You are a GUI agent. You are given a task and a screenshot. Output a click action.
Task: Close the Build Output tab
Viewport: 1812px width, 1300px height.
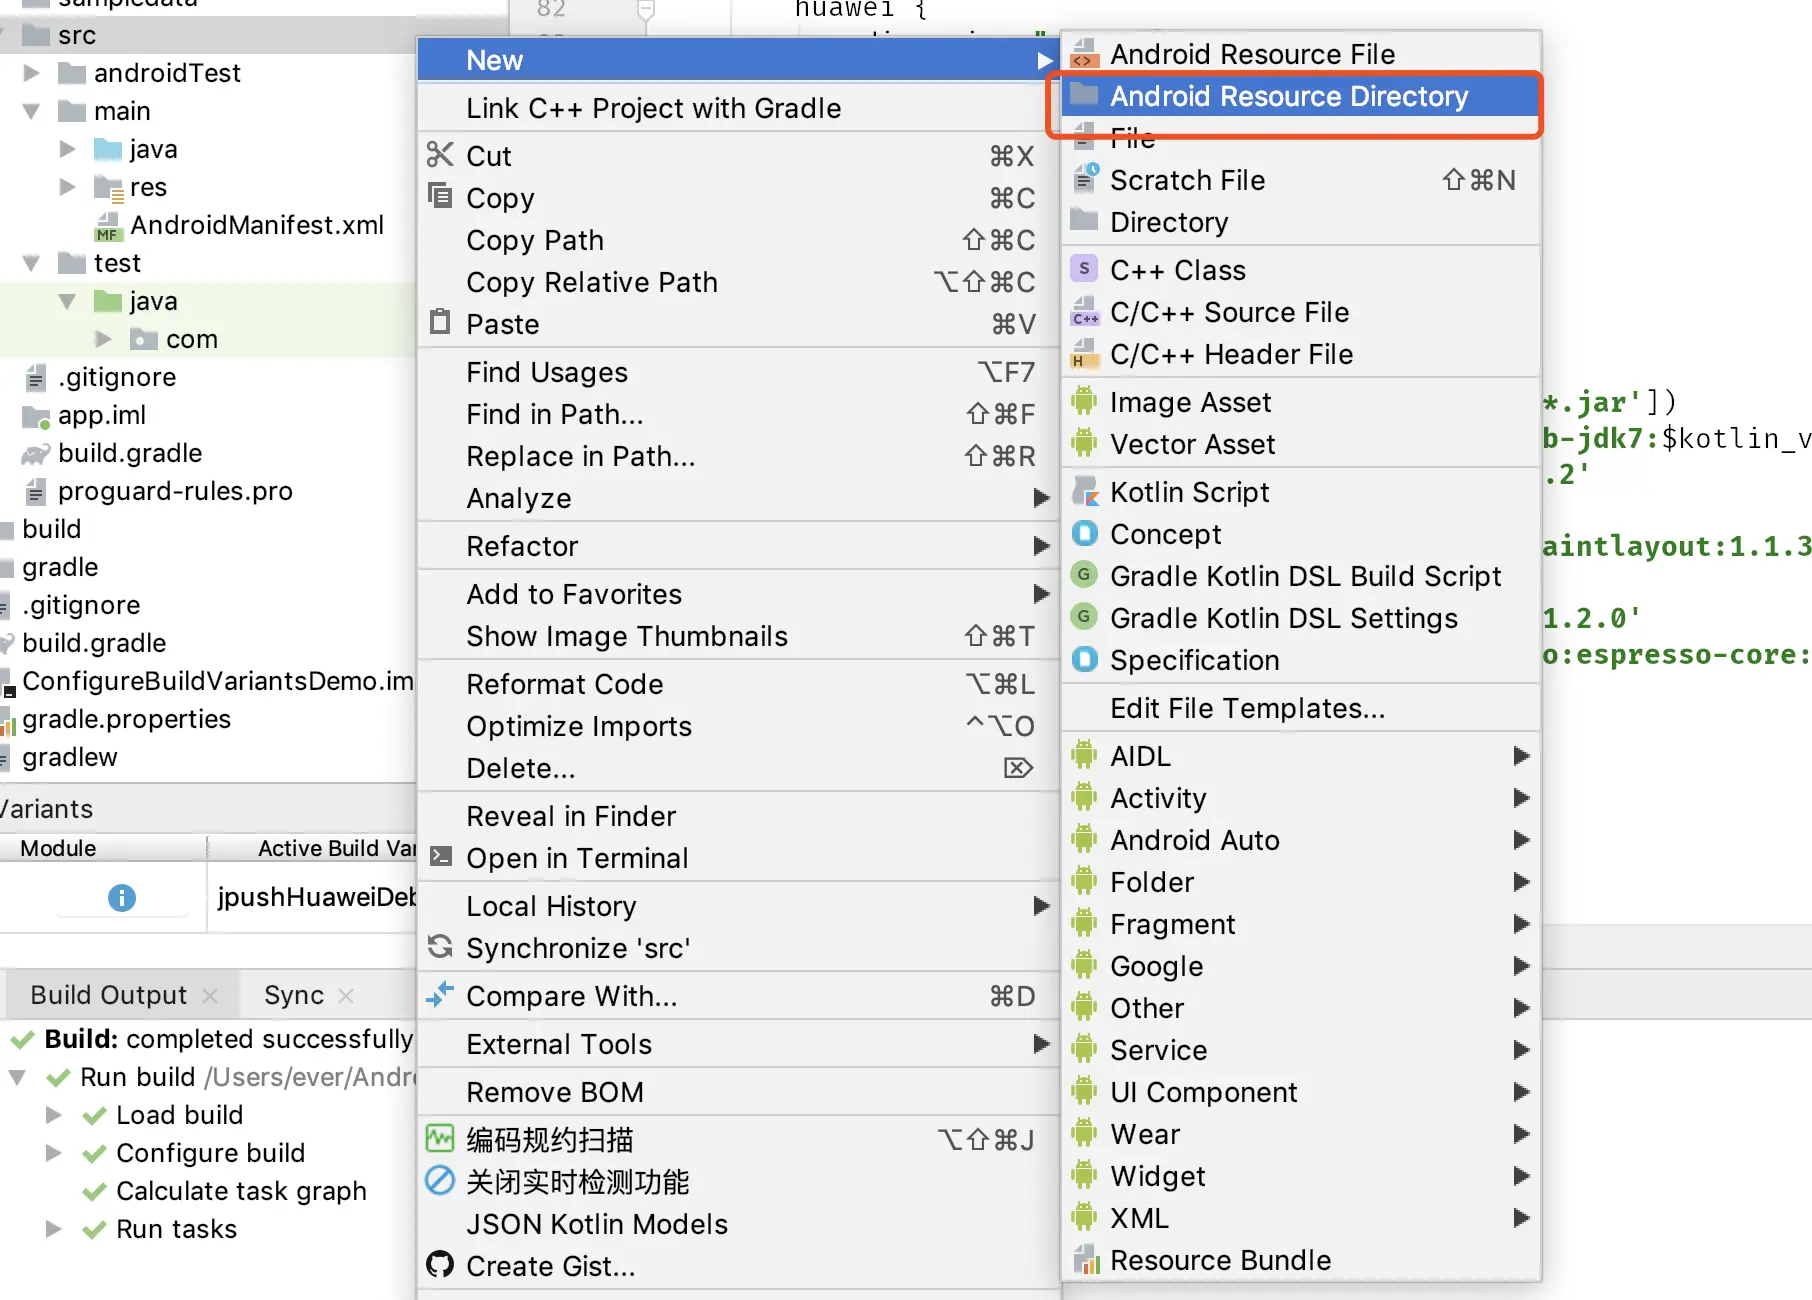coord(210,996)
